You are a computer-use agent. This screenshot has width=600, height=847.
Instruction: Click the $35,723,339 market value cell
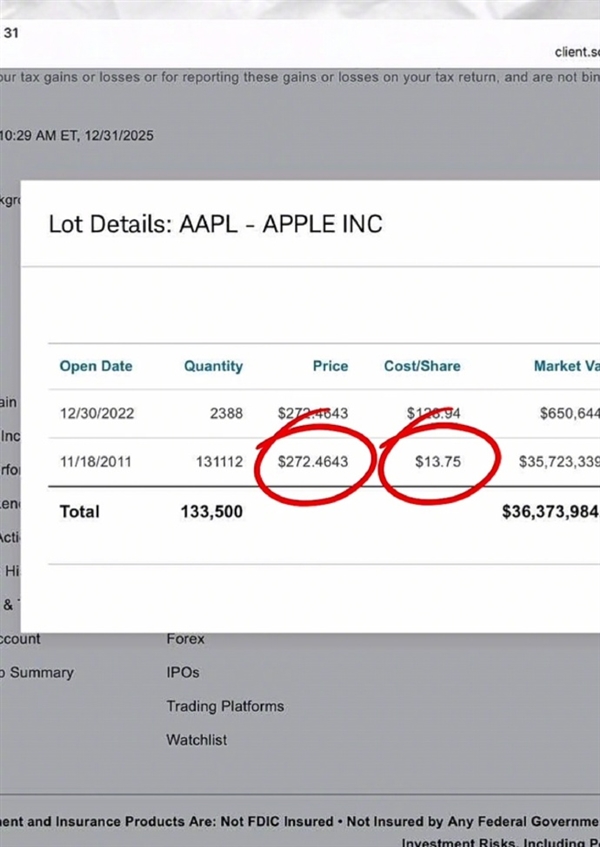559,462
